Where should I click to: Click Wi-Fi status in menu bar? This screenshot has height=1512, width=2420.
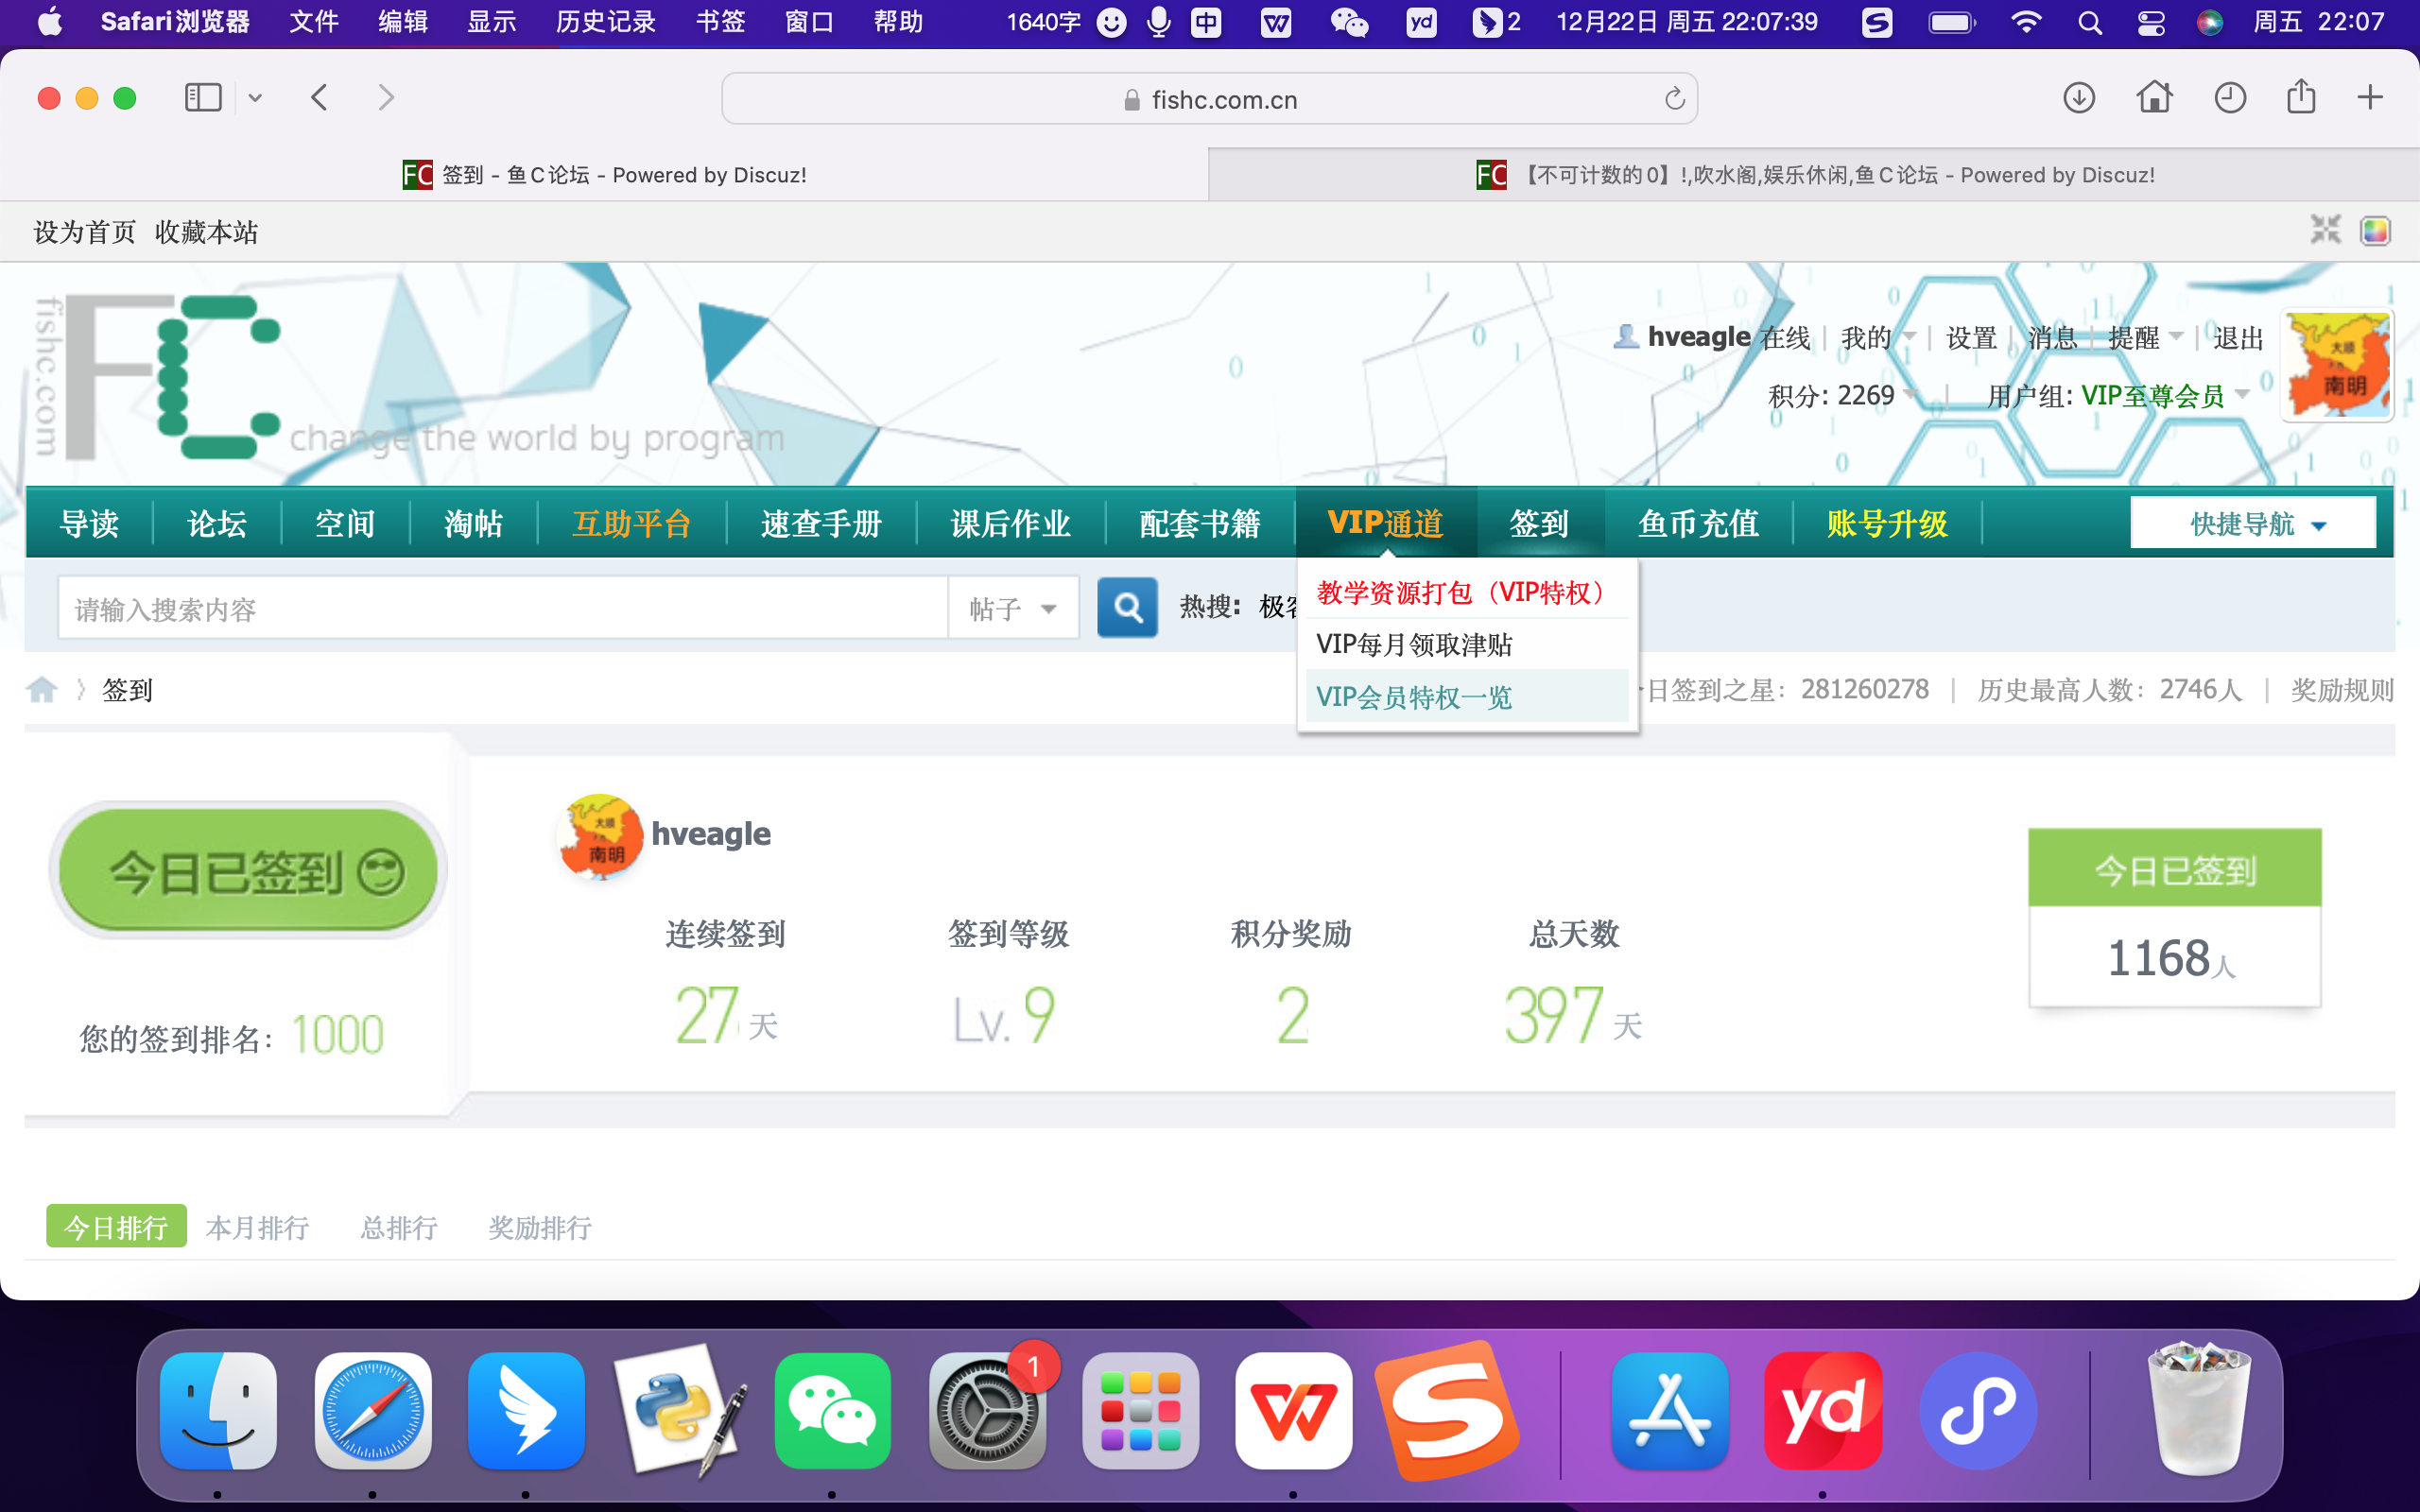[x=2026, y=22]
